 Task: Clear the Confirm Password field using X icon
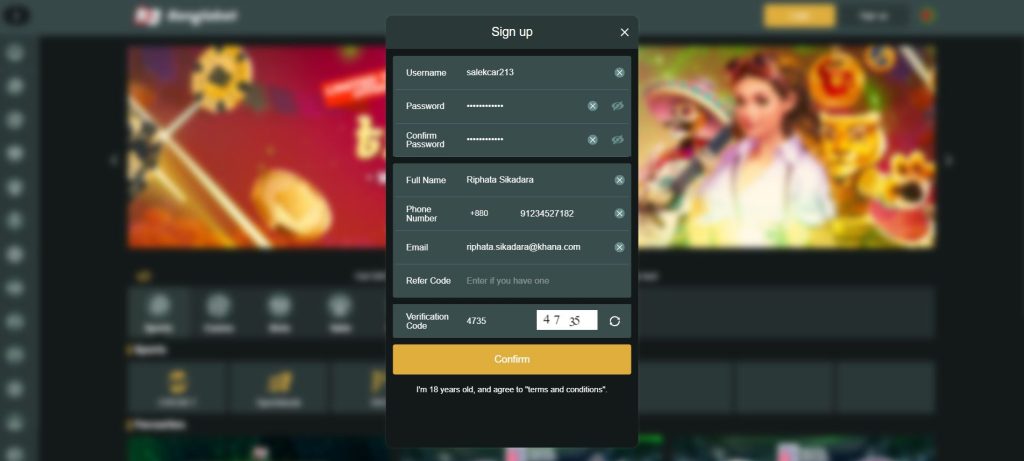592,140
